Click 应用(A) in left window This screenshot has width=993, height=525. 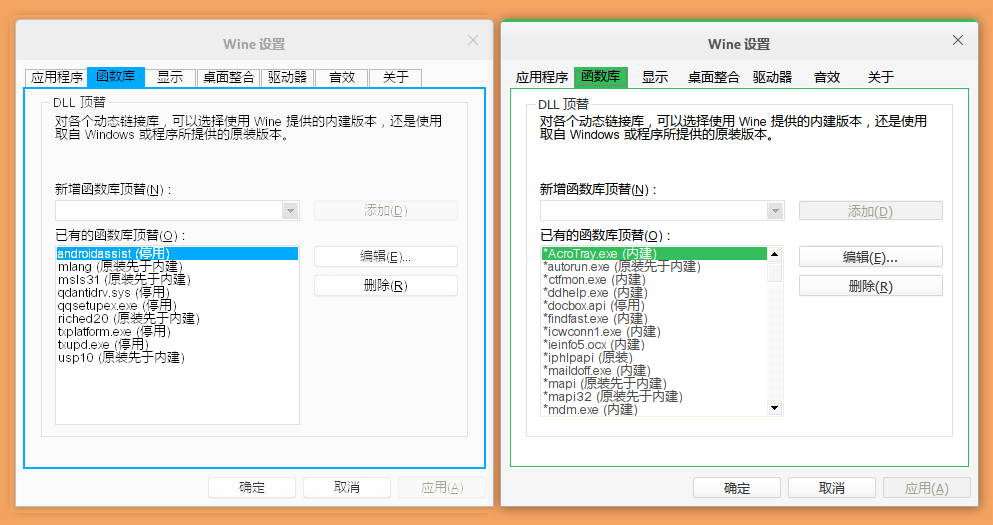442,488
